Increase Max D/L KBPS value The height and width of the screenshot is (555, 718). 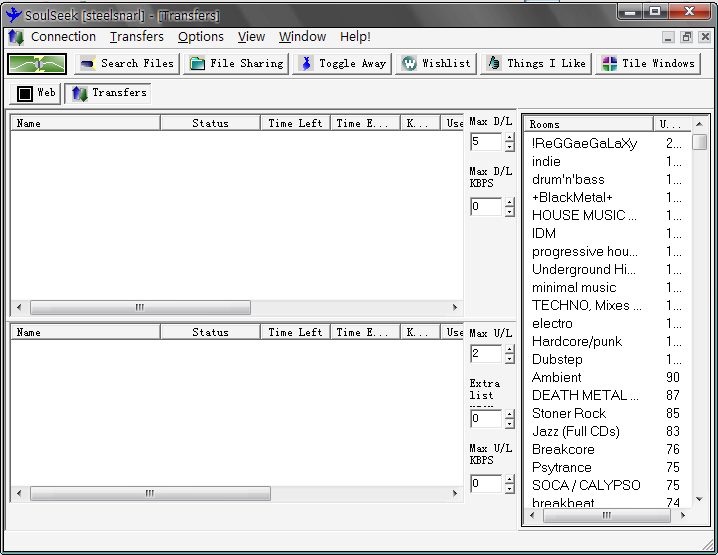[x=509, y=202]
